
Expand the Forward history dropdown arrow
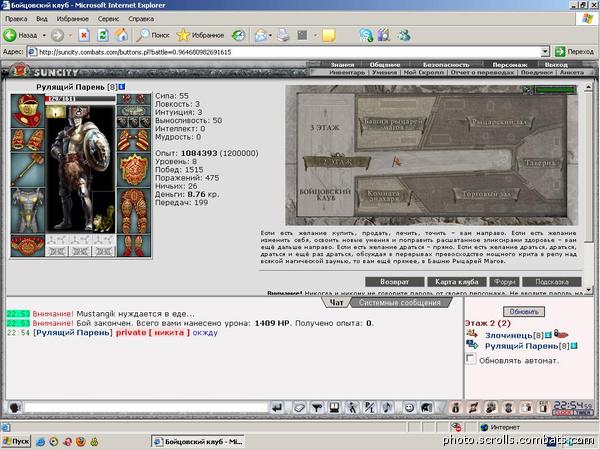click(x=70, y=36)
